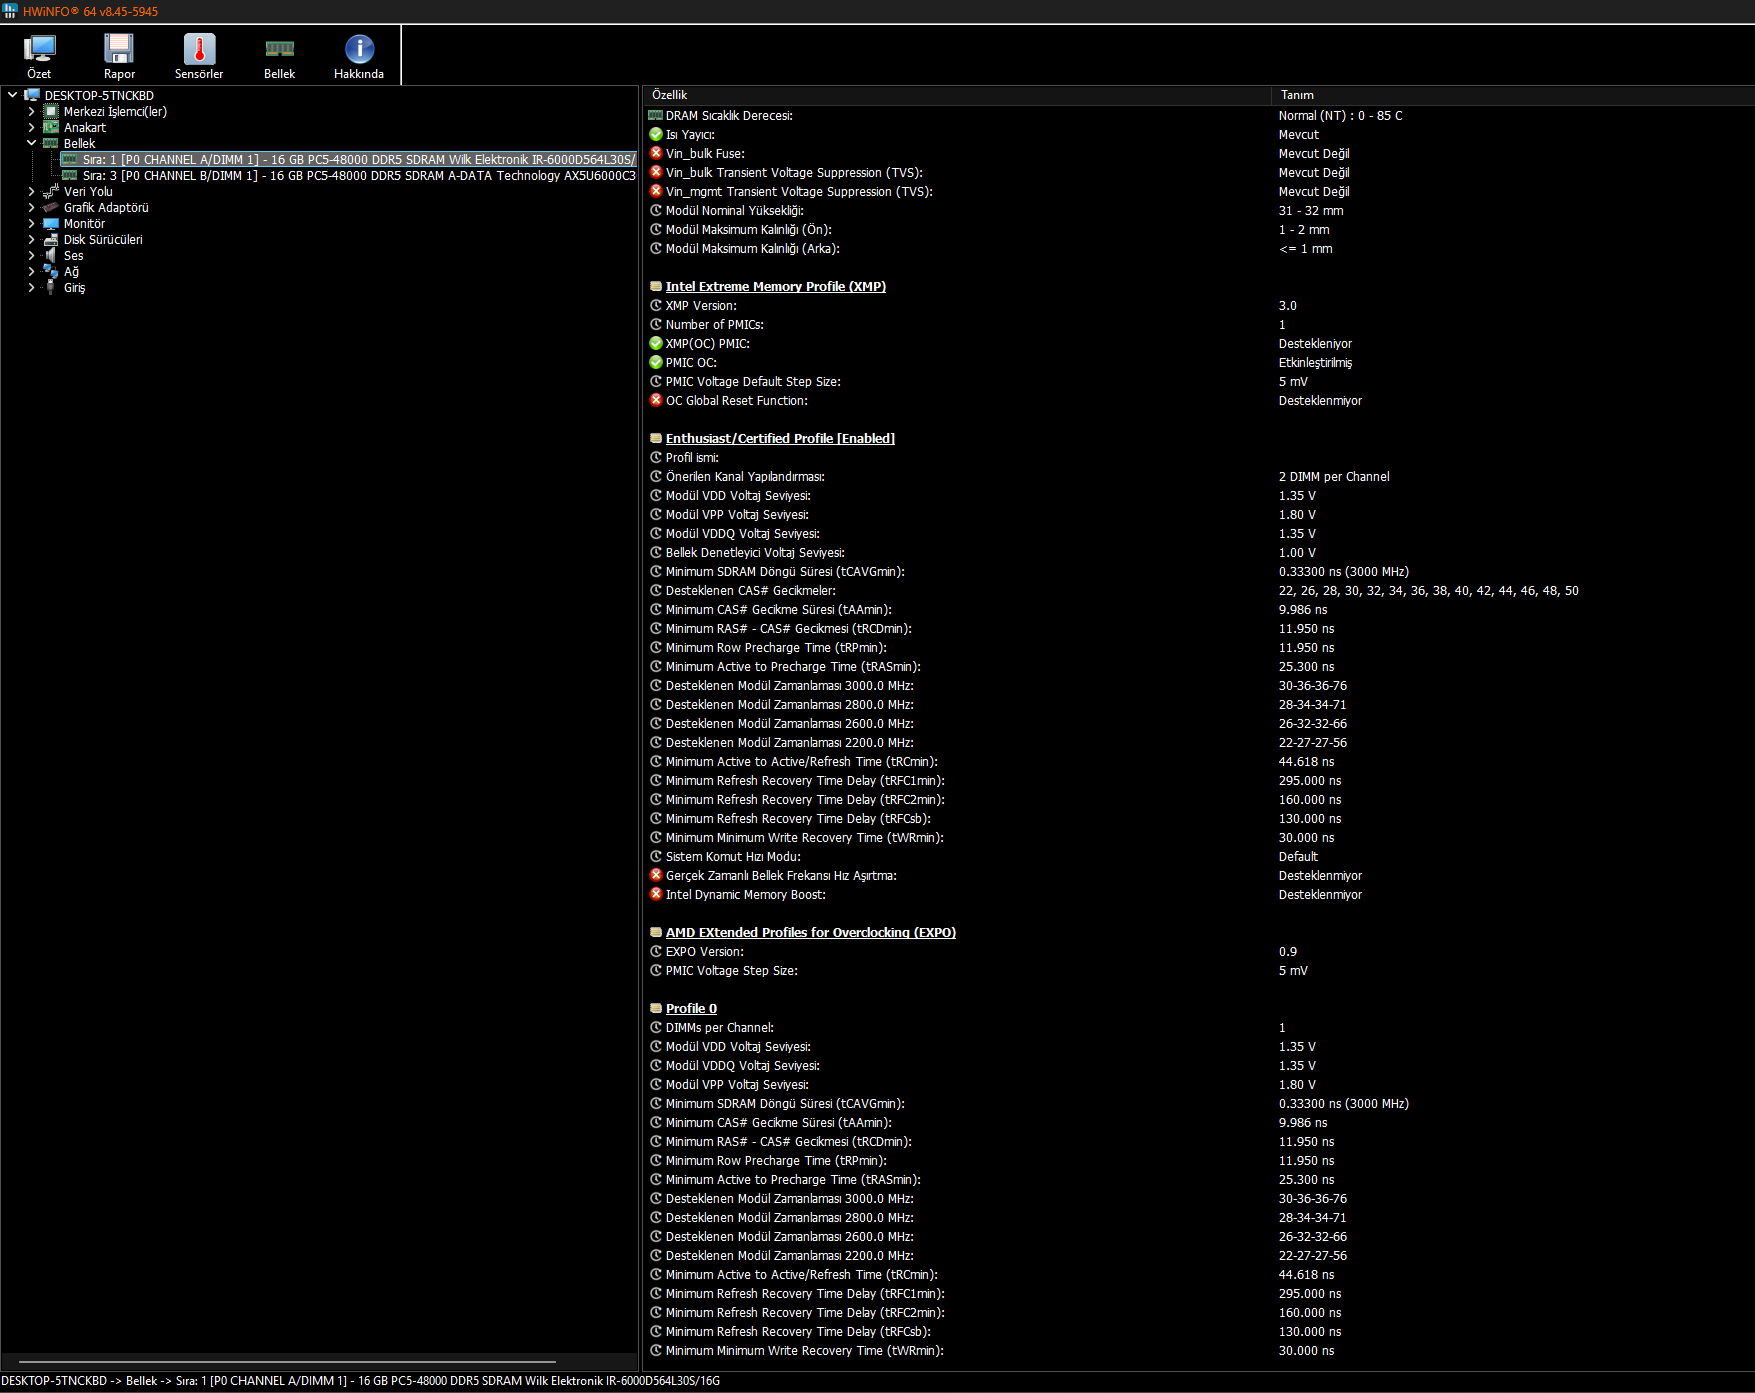1755x1393 pixels.
Task: Click the green check icon beside PMIC OC
Action: click(x=656, y=362)
